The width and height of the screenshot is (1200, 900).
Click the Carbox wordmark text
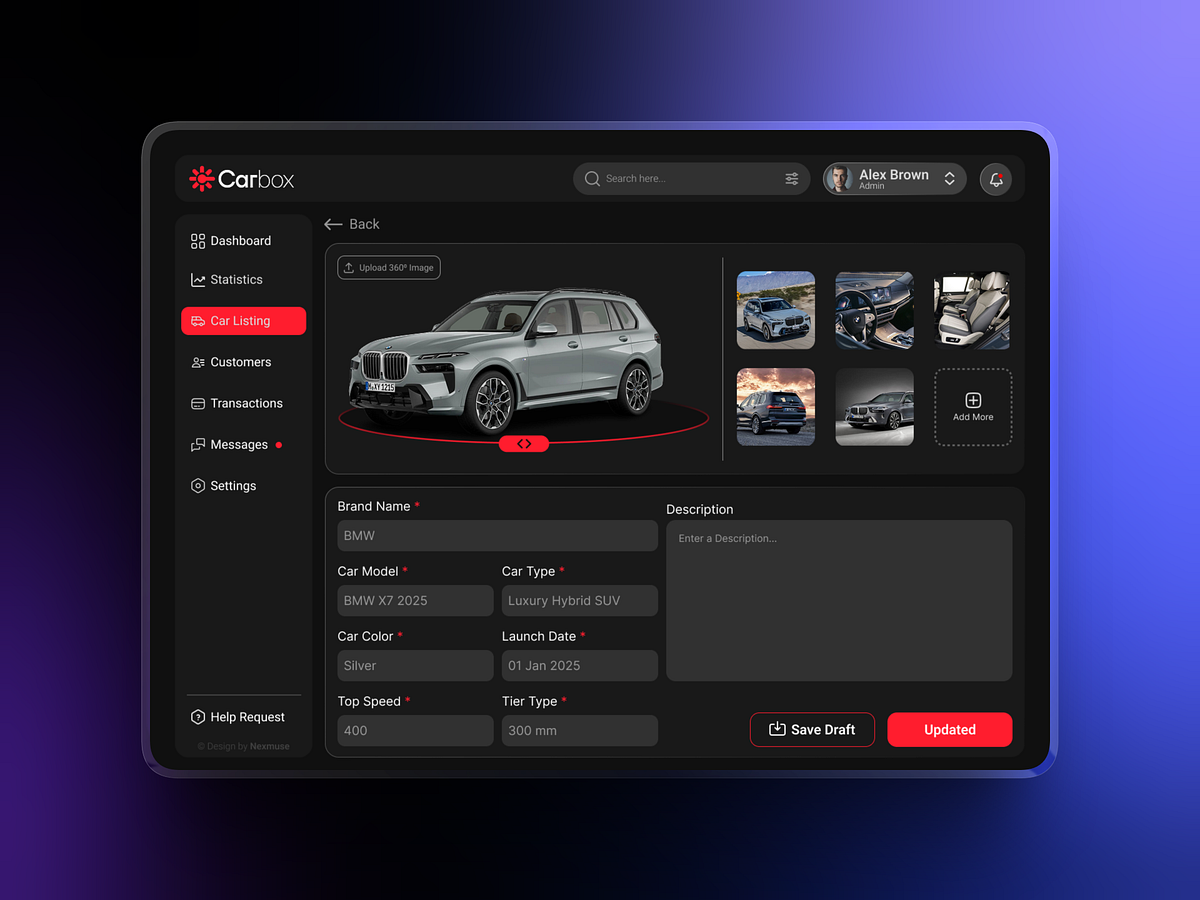(256, 180)
